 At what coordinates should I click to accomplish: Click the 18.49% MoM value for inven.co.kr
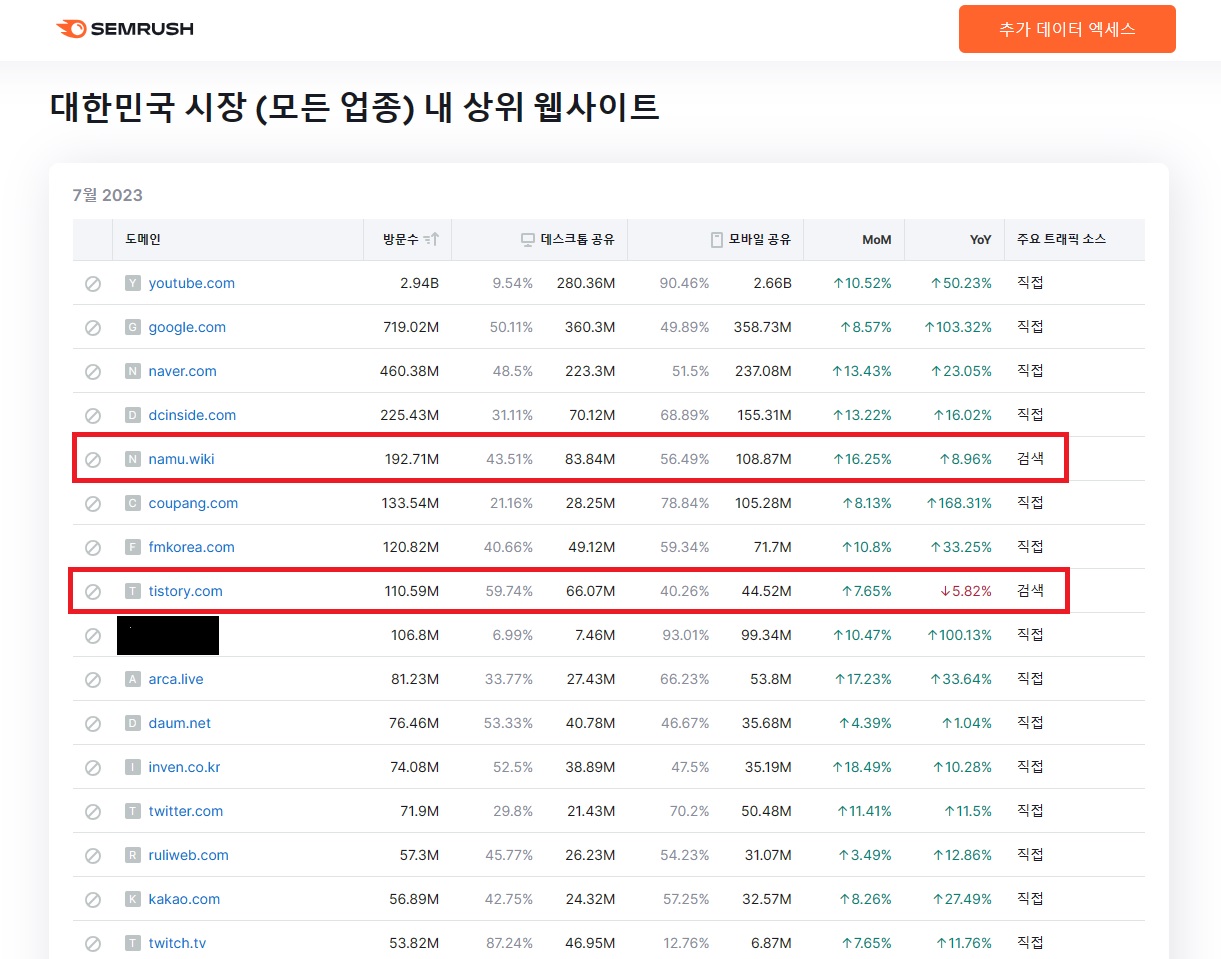pyautogui.click(x=862, y=767)
